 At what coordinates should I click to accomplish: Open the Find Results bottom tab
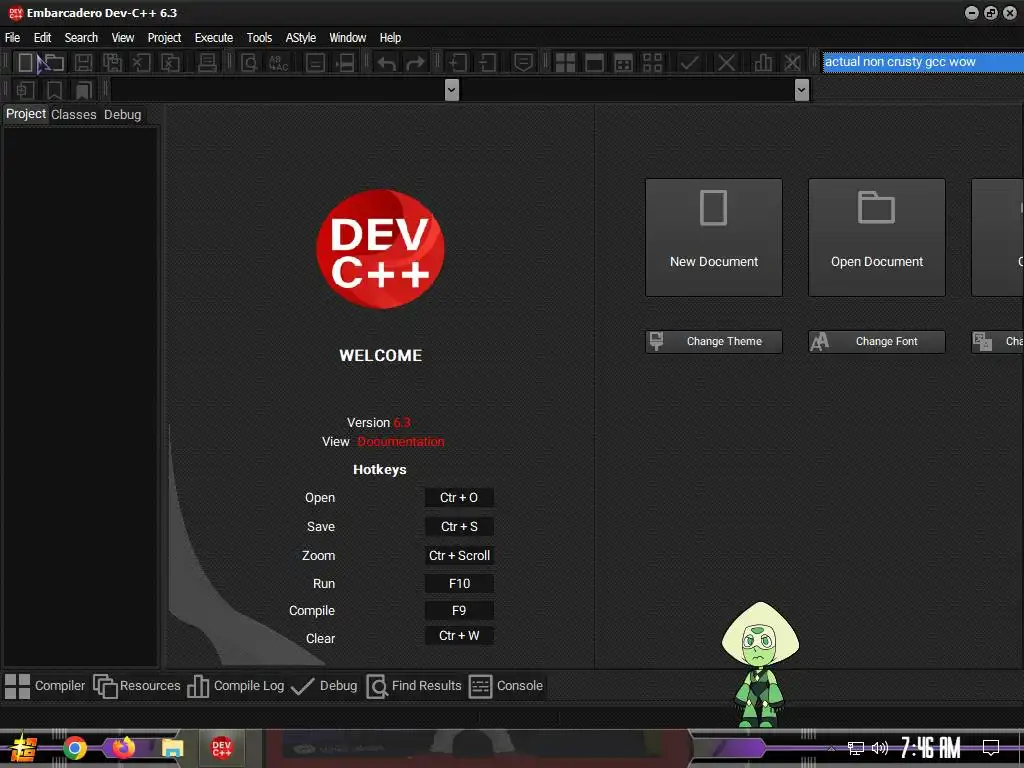(x=414, y=686)
